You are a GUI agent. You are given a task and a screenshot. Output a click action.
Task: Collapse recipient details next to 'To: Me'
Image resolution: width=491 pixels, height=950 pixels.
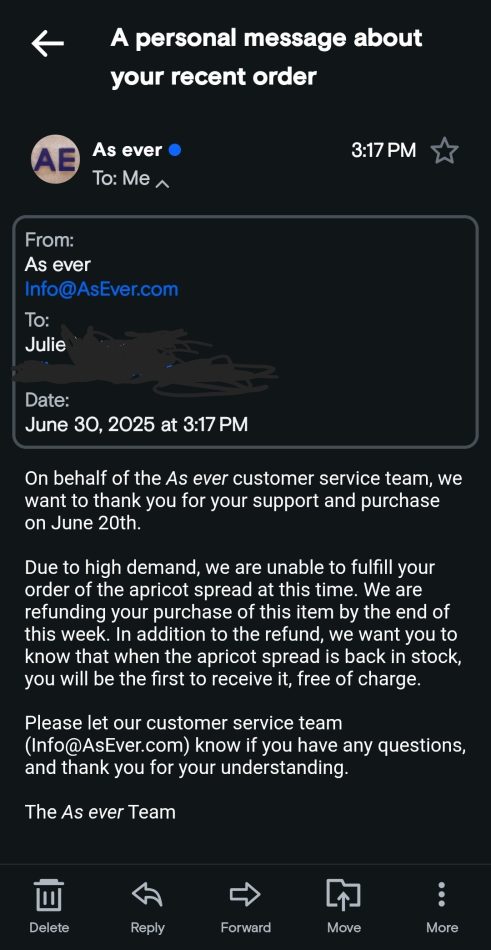click(x=162, y=182)
